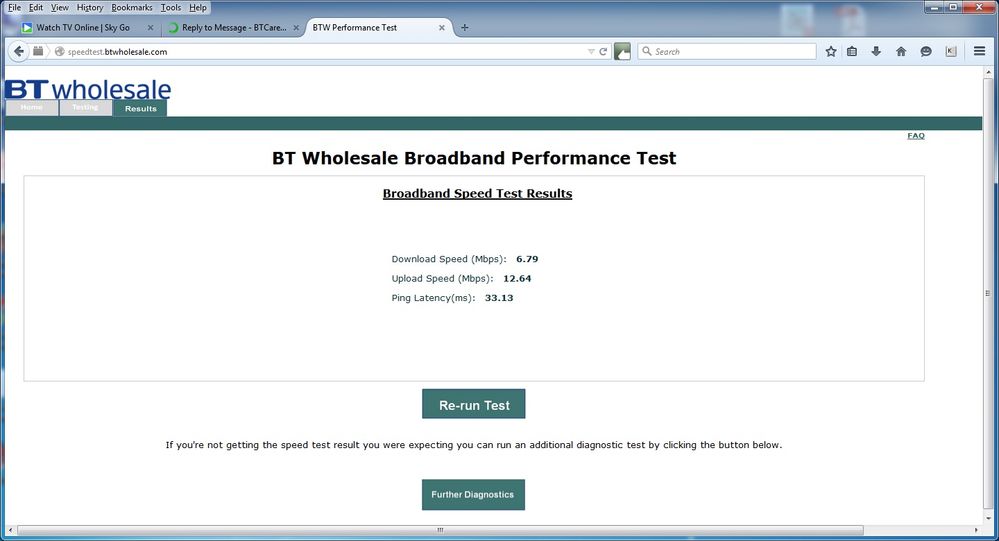The width and height of the screenshot is (999, 541).
Task: Open the hamburger menu button
Action: click(x=980, y=51)
